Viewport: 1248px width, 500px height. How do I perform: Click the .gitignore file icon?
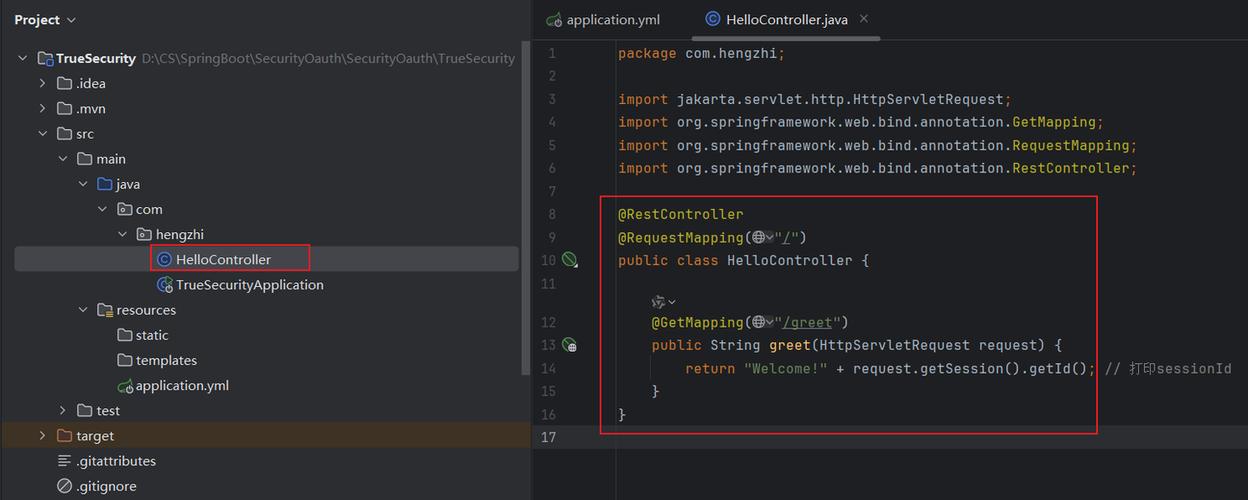[65, 486]
